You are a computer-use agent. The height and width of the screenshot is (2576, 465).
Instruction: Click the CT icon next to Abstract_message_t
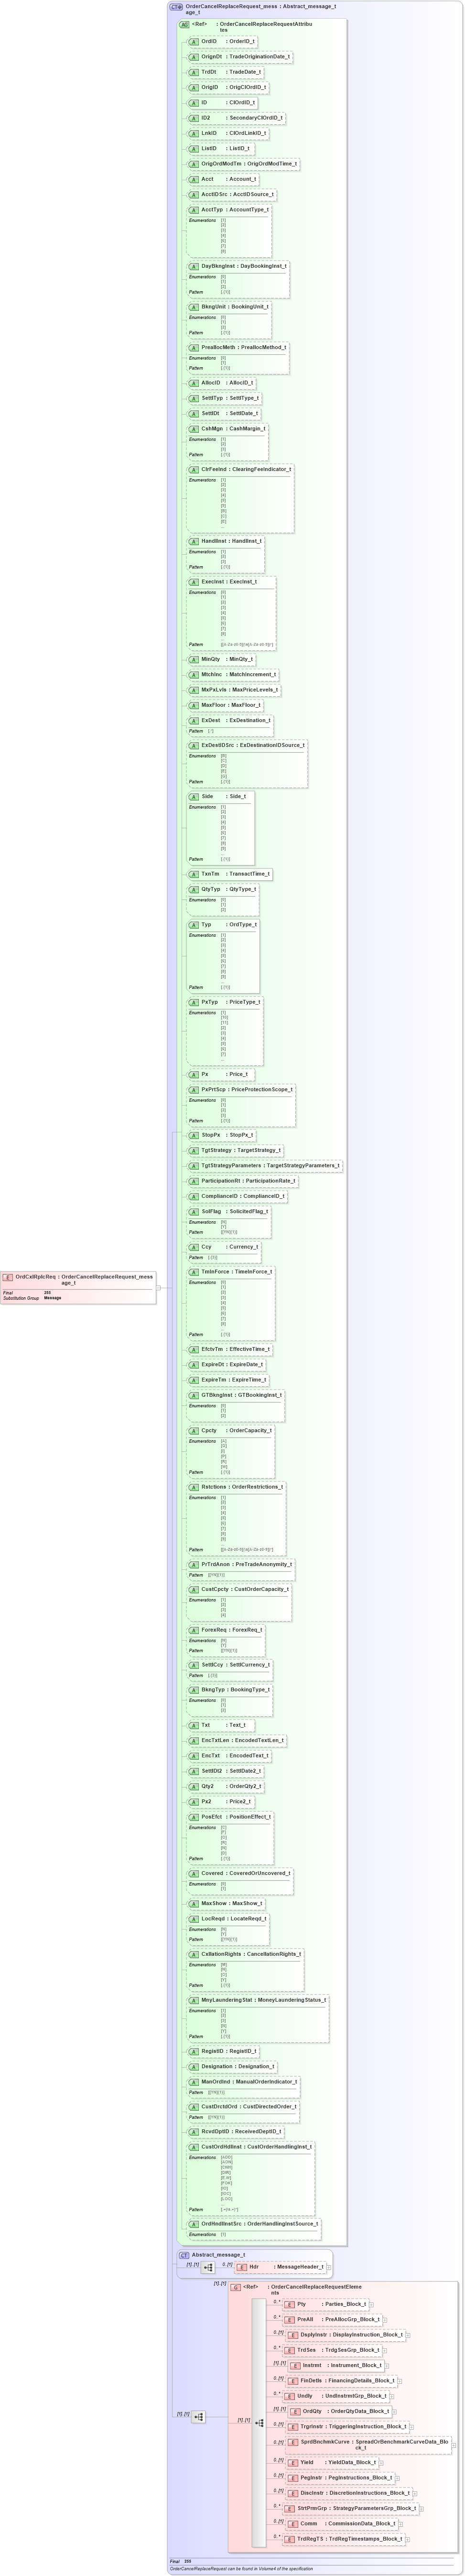click(x=184, y=2255)
